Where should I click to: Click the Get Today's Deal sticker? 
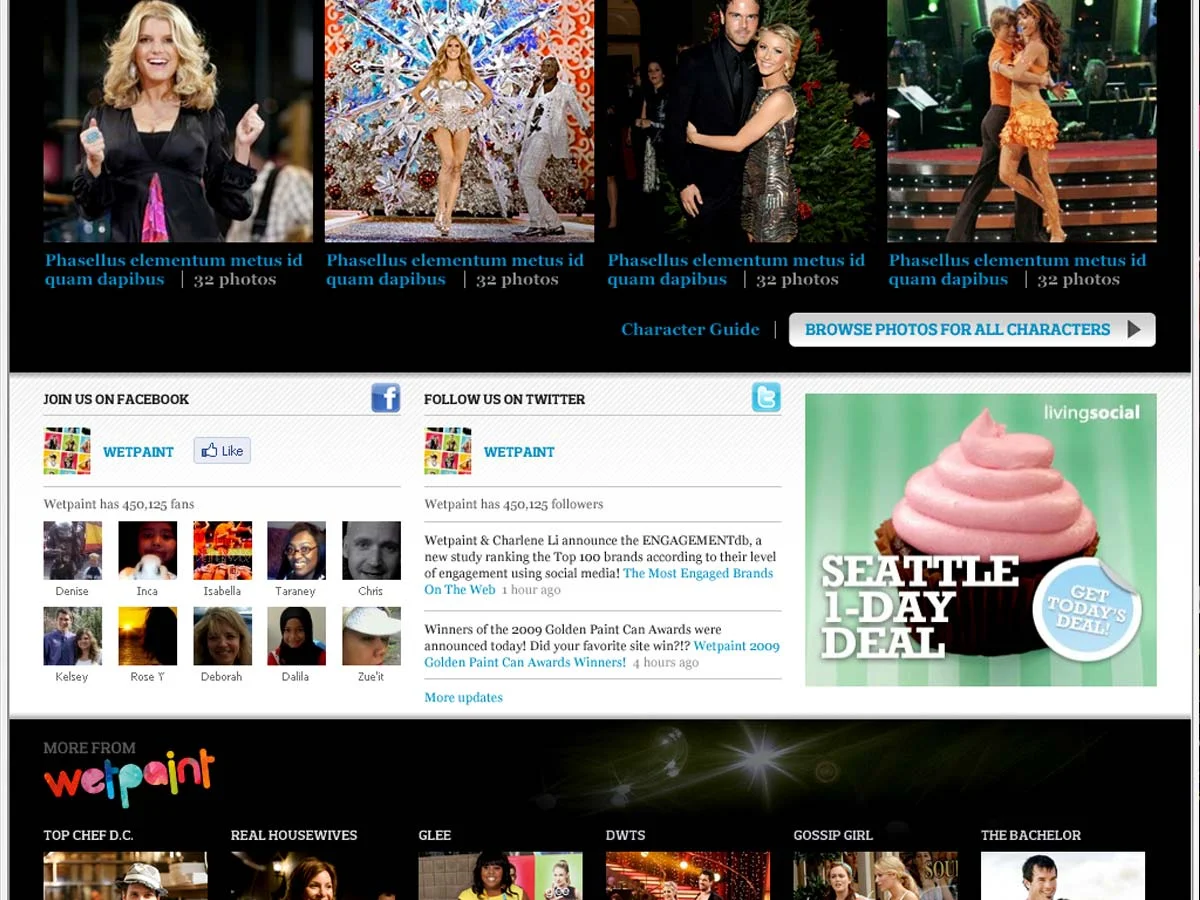1085,611
